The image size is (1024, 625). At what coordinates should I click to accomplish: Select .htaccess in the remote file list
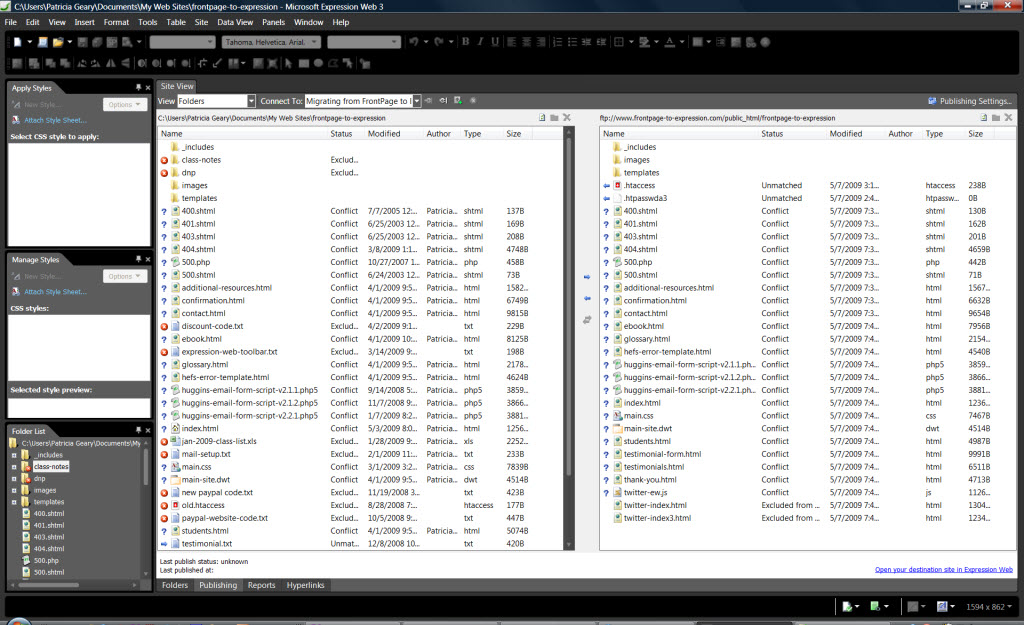pyautogui.click(x=639, y=185)
